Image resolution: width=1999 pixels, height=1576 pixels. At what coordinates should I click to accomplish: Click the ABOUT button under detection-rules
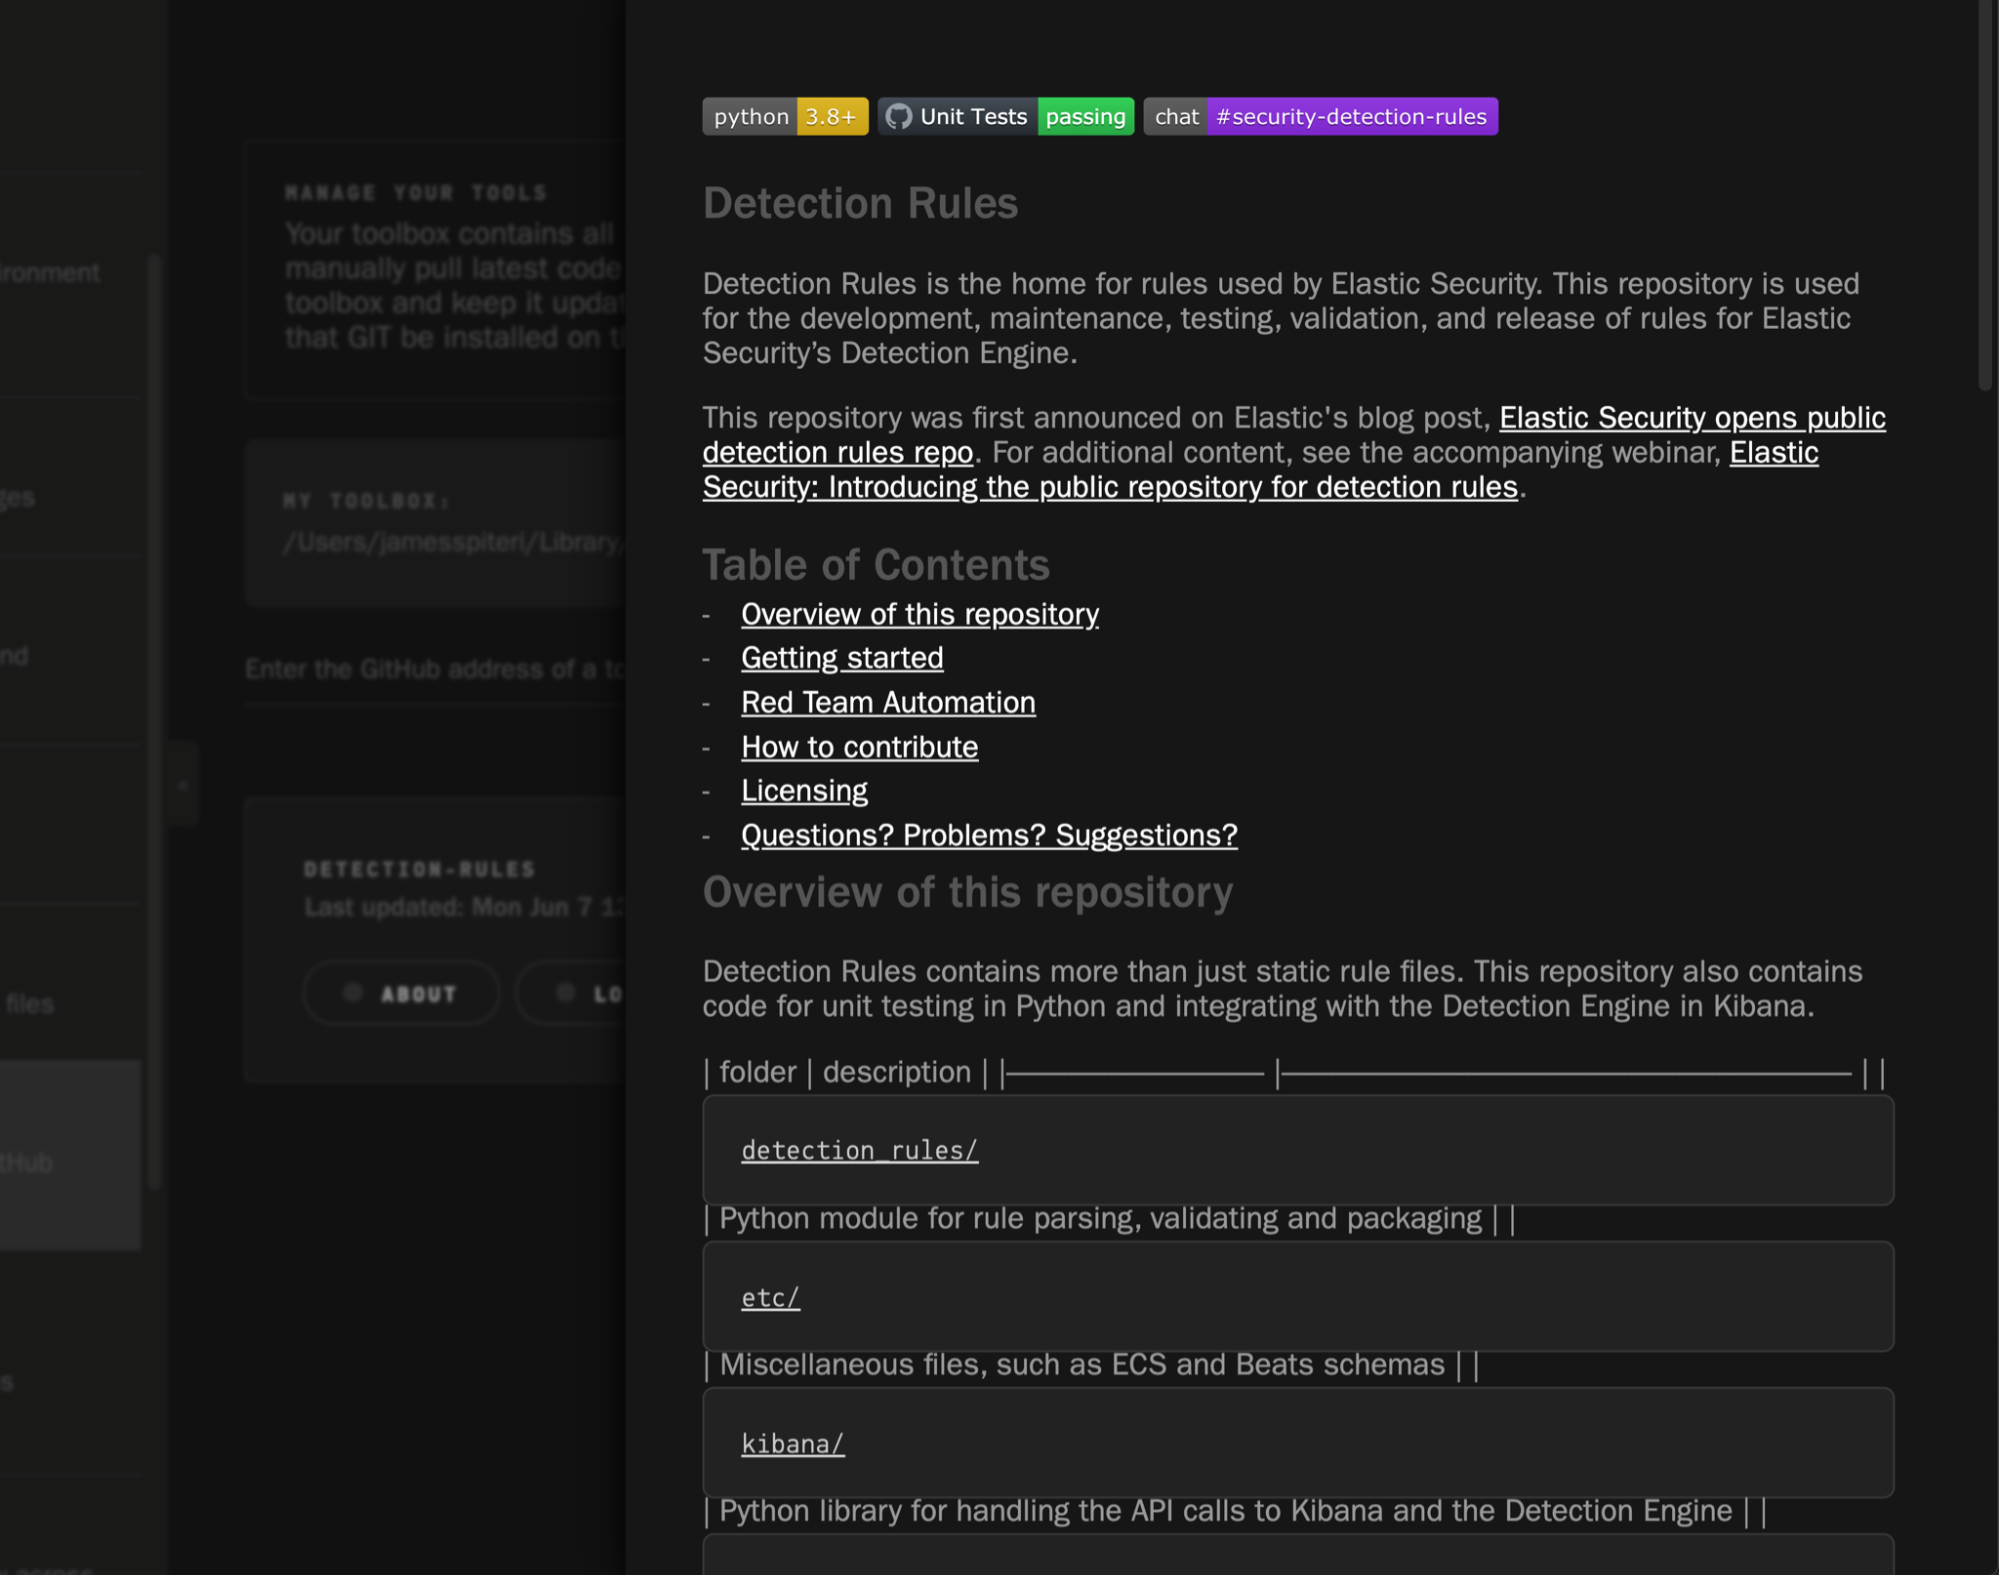point(401,994)
